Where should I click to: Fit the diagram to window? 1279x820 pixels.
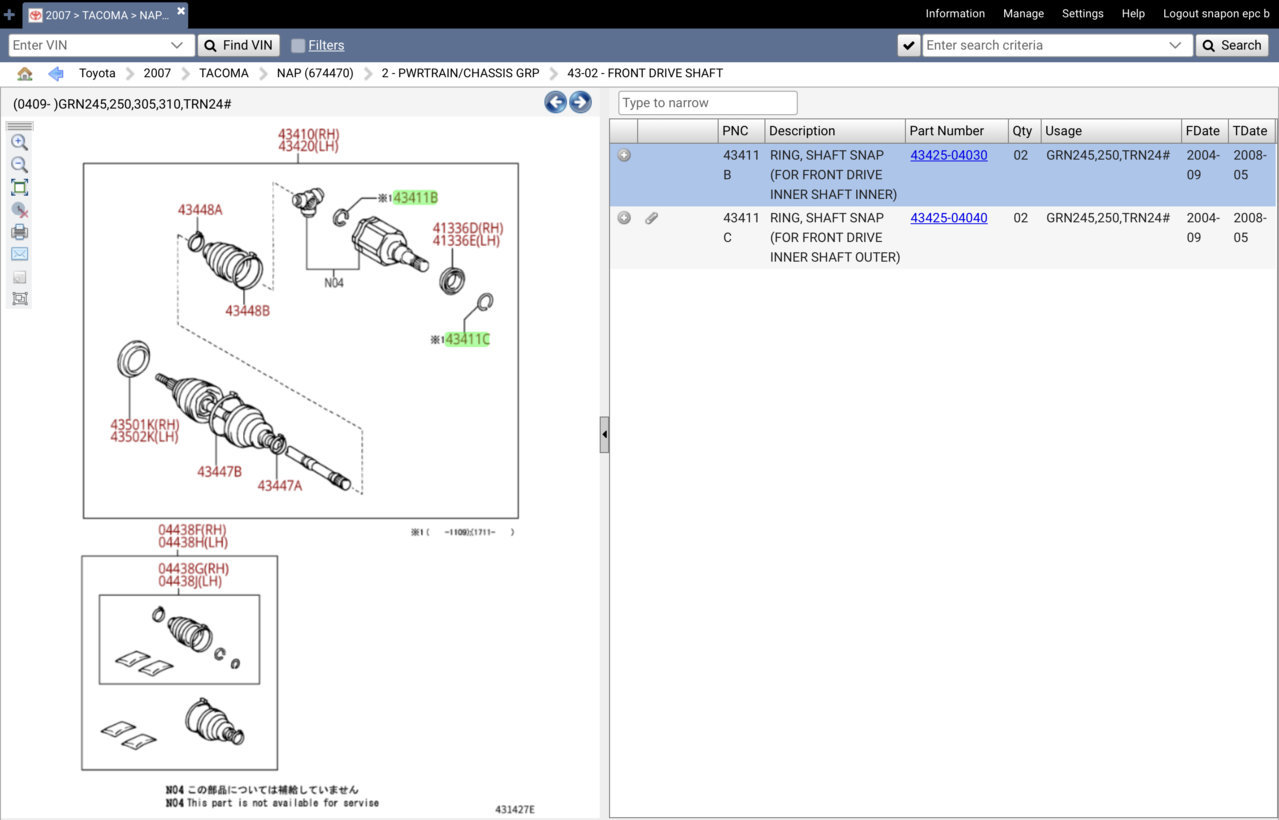pos(19,187)
